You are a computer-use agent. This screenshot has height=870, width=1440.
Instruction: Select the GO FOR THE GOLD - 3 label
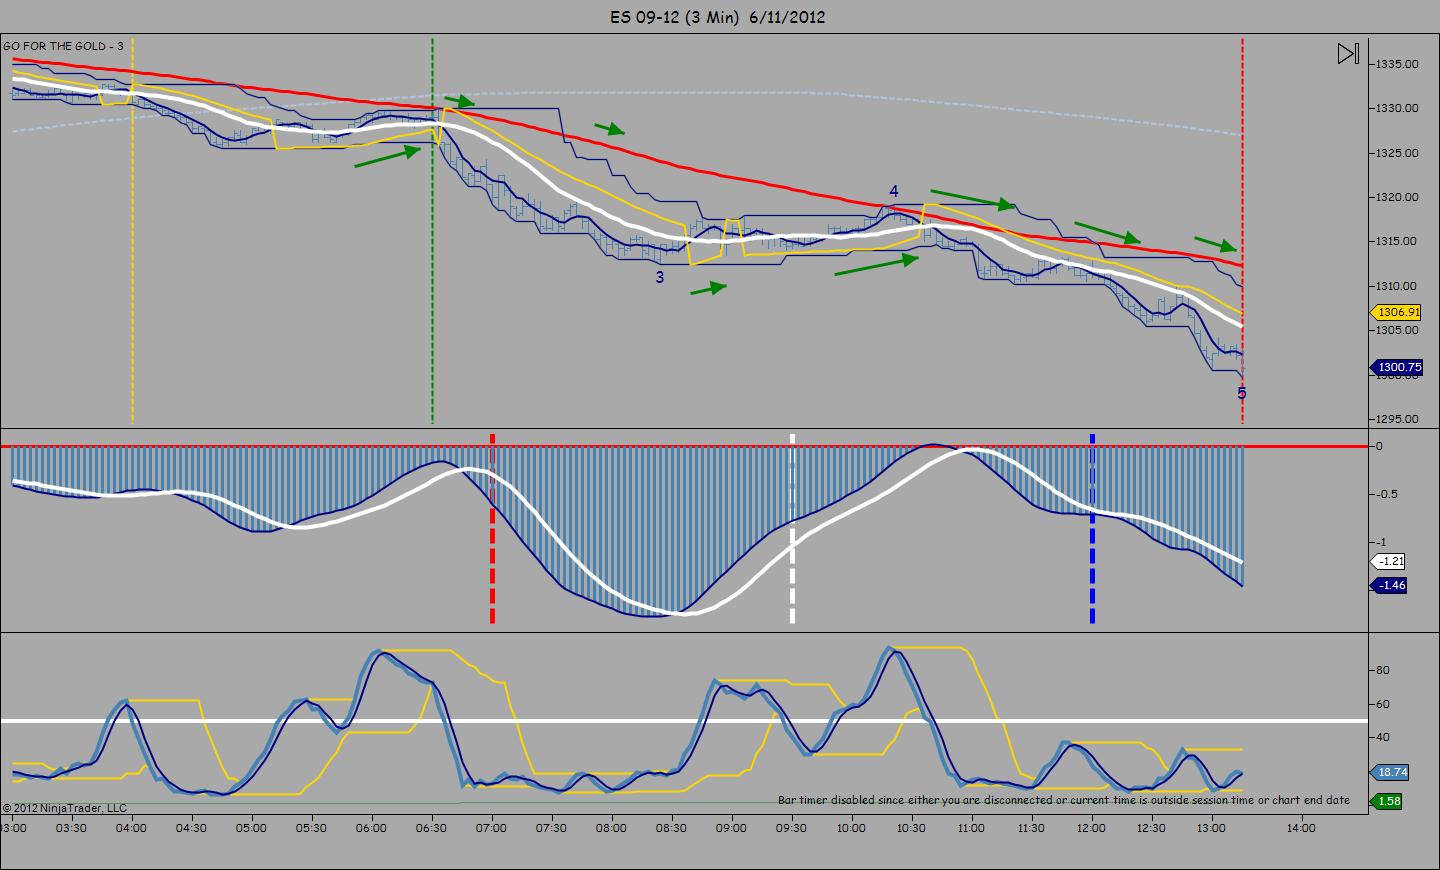point(64,46)
